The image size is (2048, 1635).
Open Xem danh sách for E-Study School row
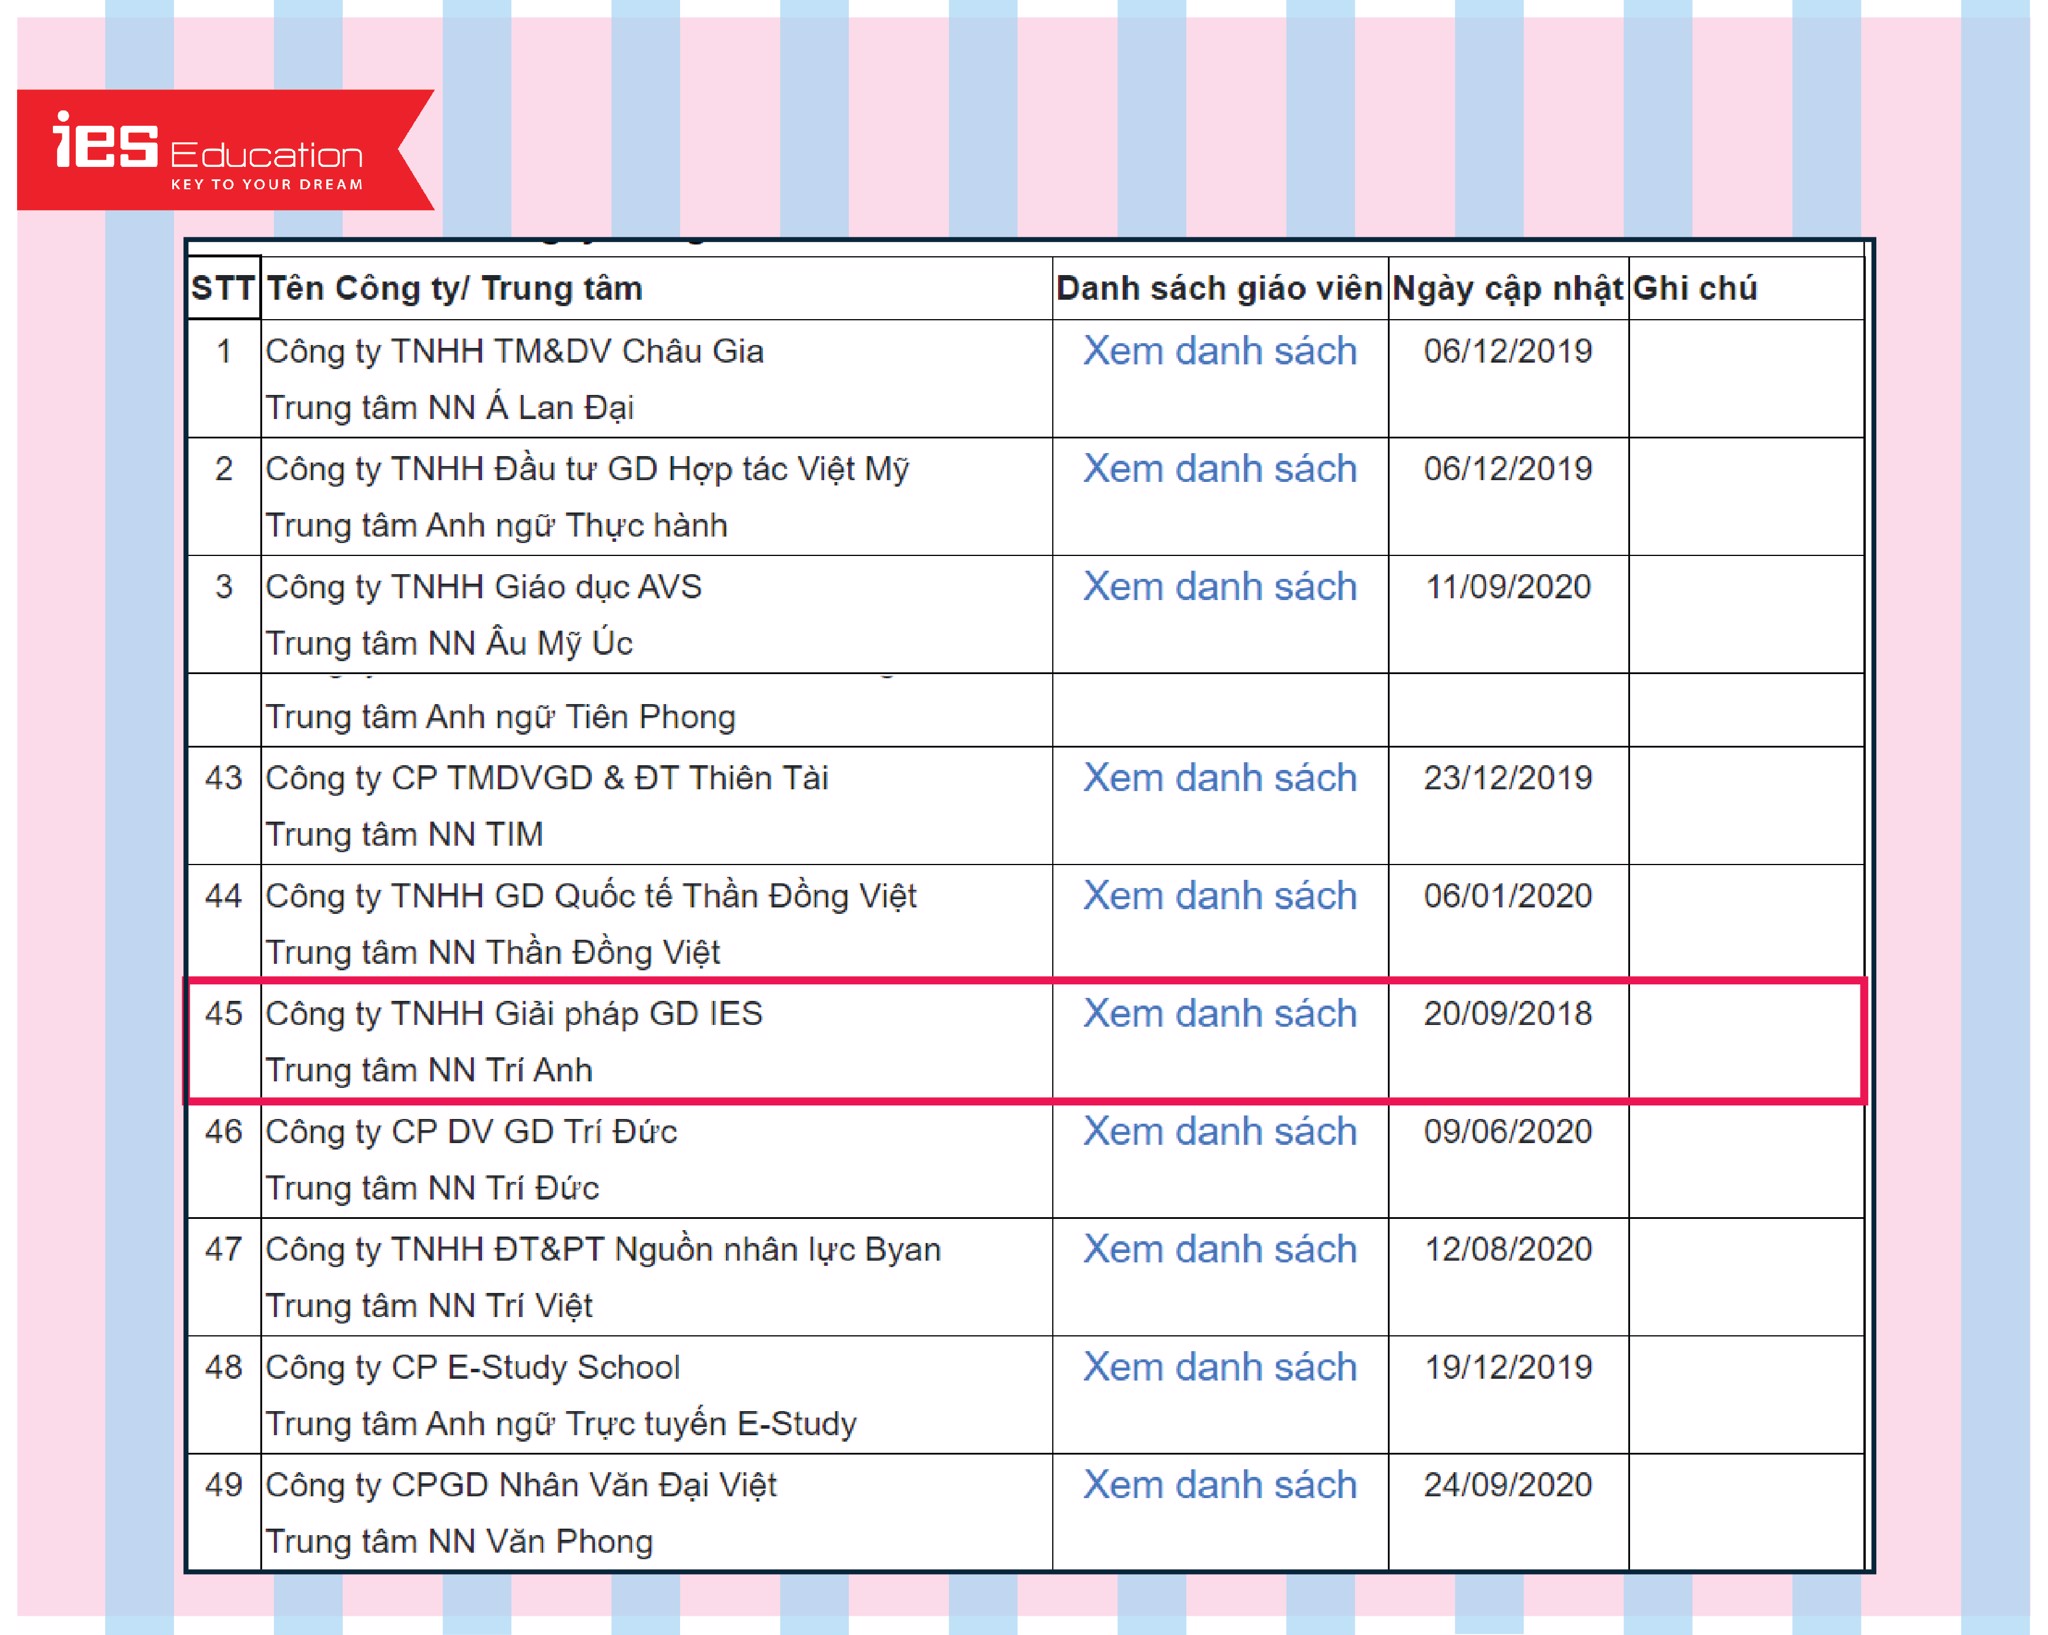click(x=1220, y=1368)
